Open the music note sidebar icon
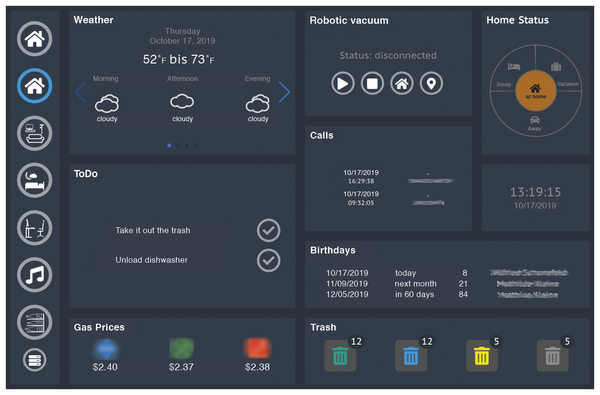600x395 pixels. coord(35,275)
